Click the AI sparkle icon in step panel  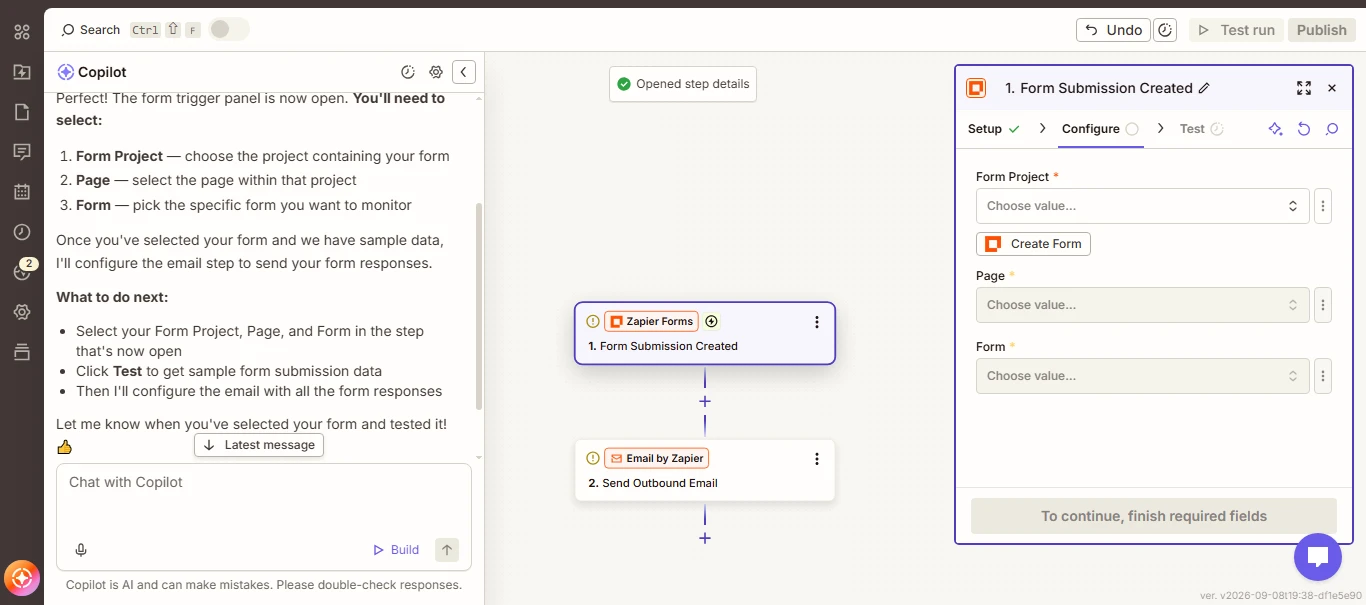pyautogui.click(x=1275, y=129)
